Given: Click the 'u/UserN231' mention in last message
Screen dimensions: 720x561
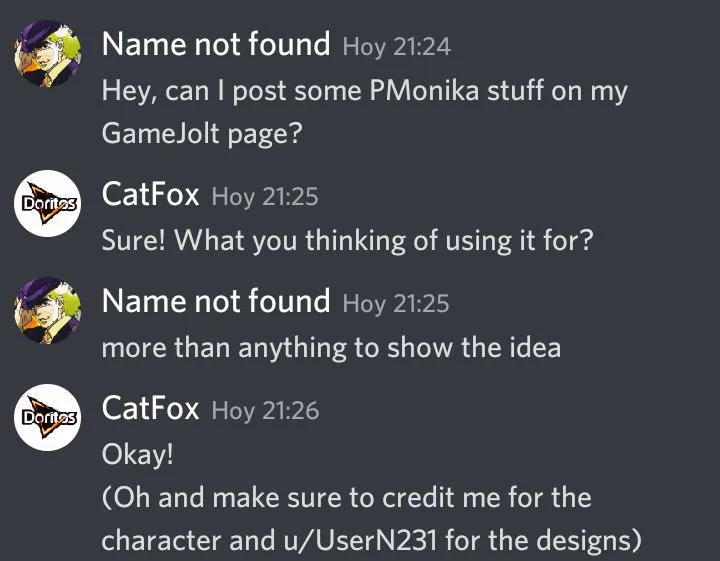Looking at the screenshot, I should click(360, 540).
